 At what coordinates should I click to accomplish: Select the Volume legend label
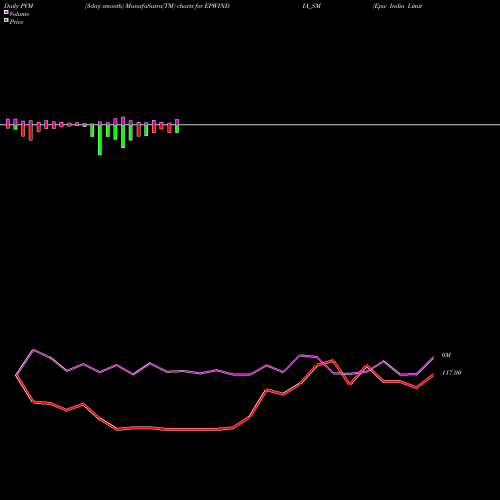(x=19, y=14)
